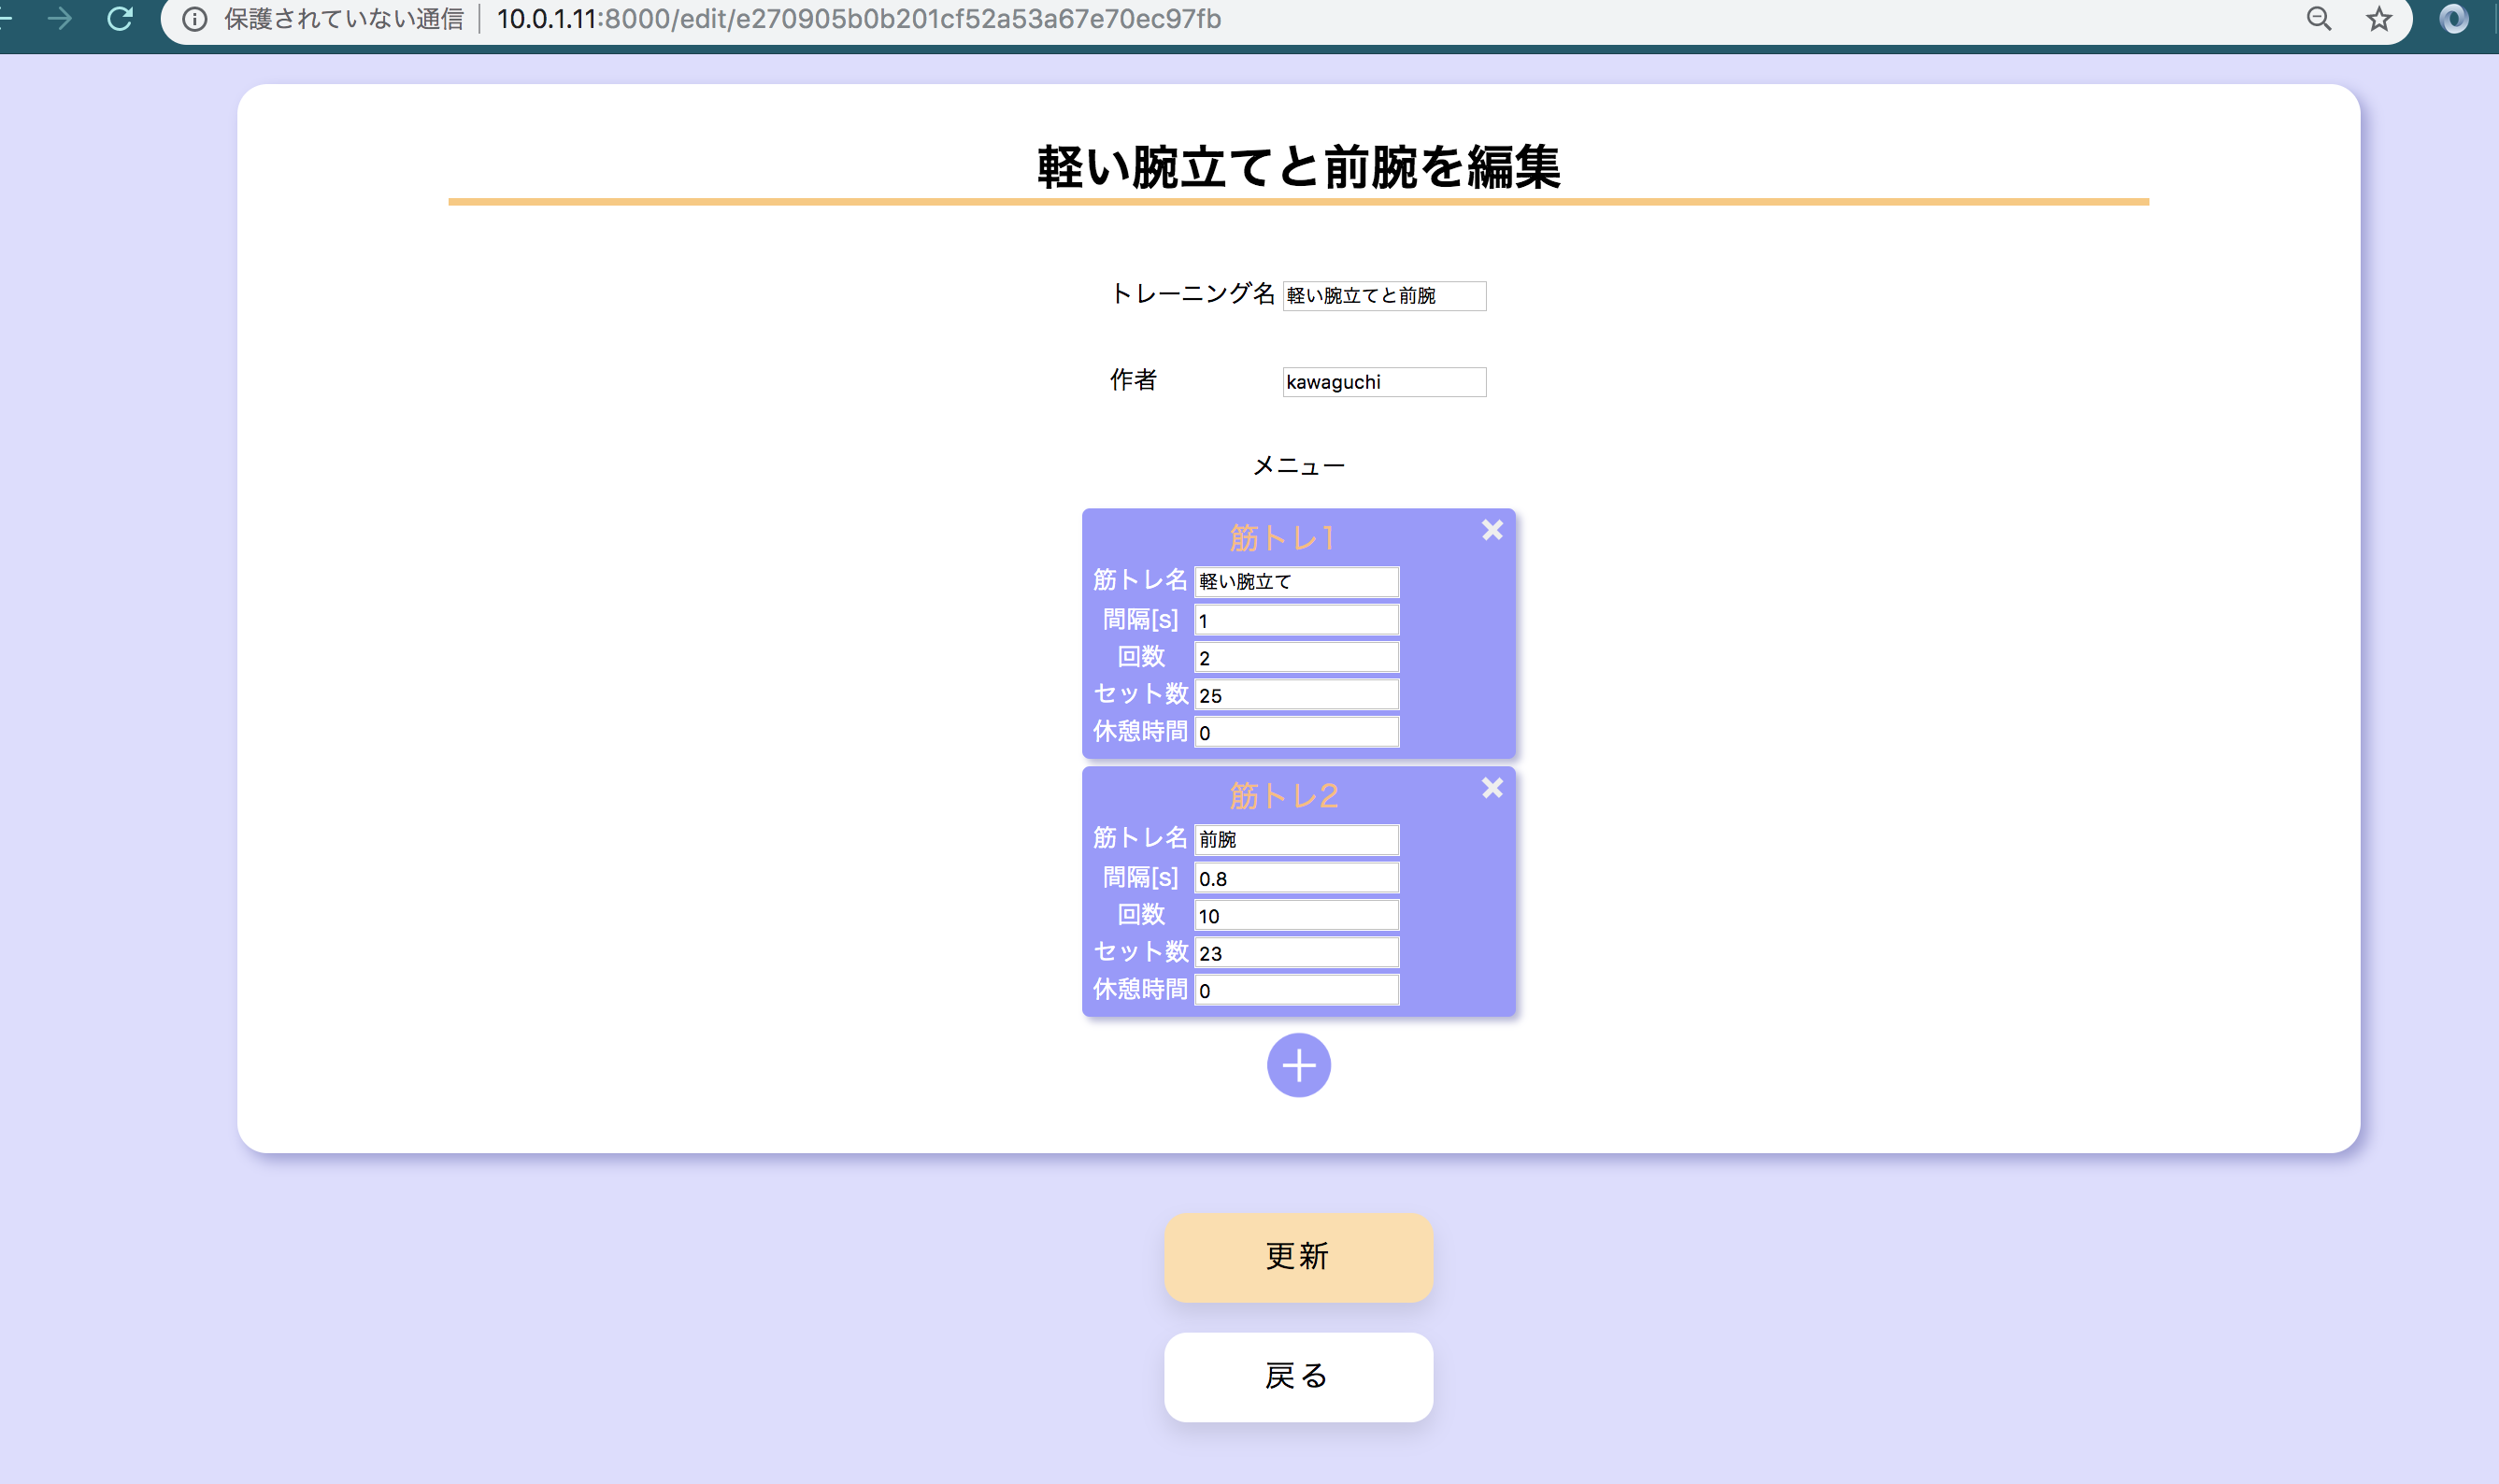Click the 作者 field containing kawaguchi
Screen dimensions: 2499x1484
pyautogui.click(x=1383, y=382)
